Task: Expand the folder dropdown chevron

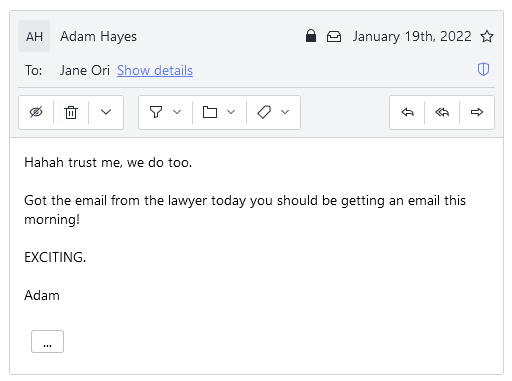Action: [x=231, y=112]
